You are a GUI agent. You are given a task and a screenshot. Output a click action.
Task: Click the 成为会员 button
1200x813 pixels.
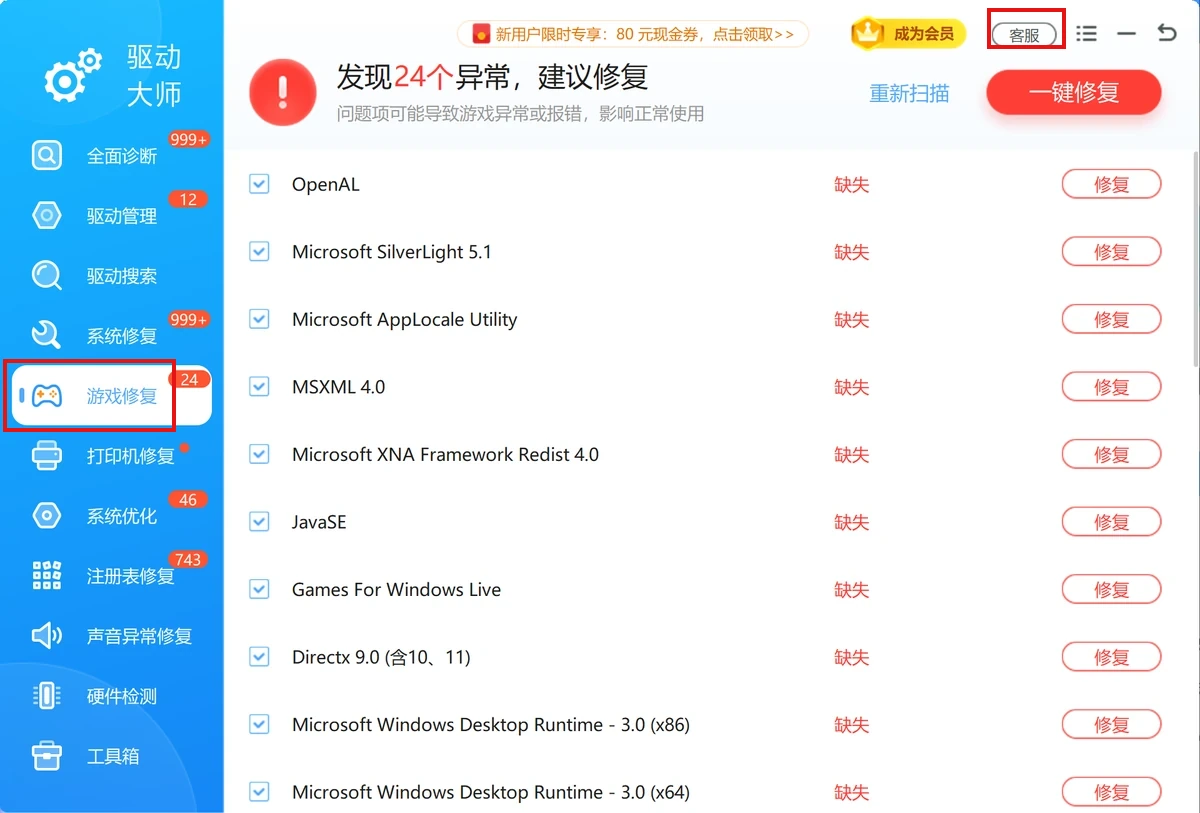(x=908, y=34)
